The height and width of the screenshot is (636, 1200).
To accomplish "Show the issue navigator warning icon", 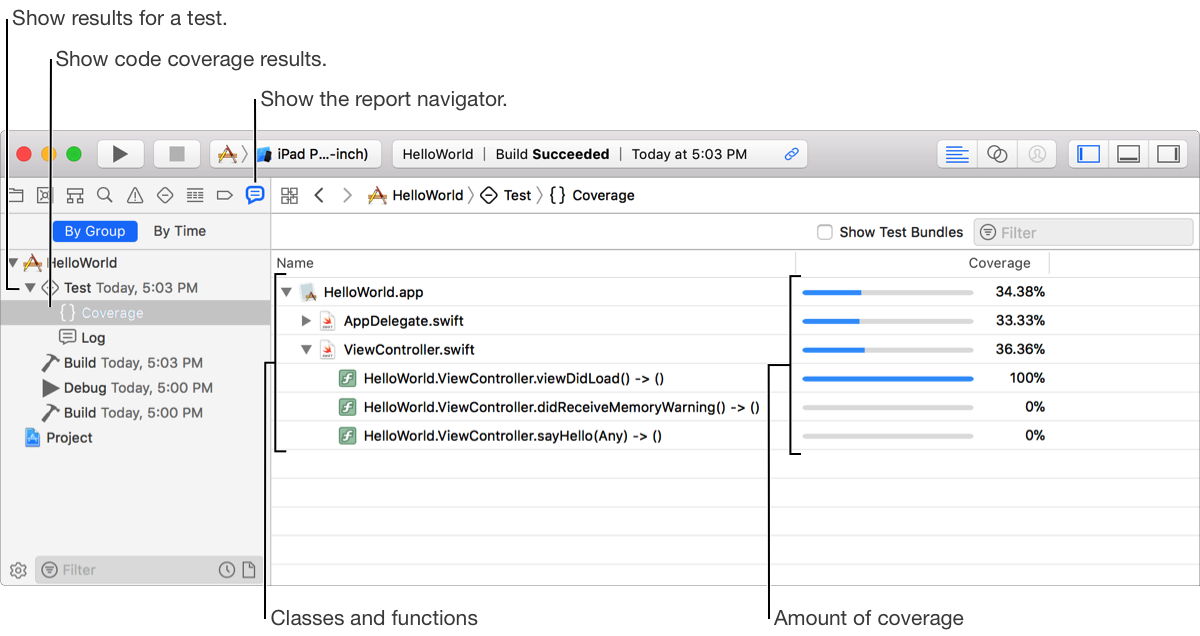I will (x=135, y=195).
